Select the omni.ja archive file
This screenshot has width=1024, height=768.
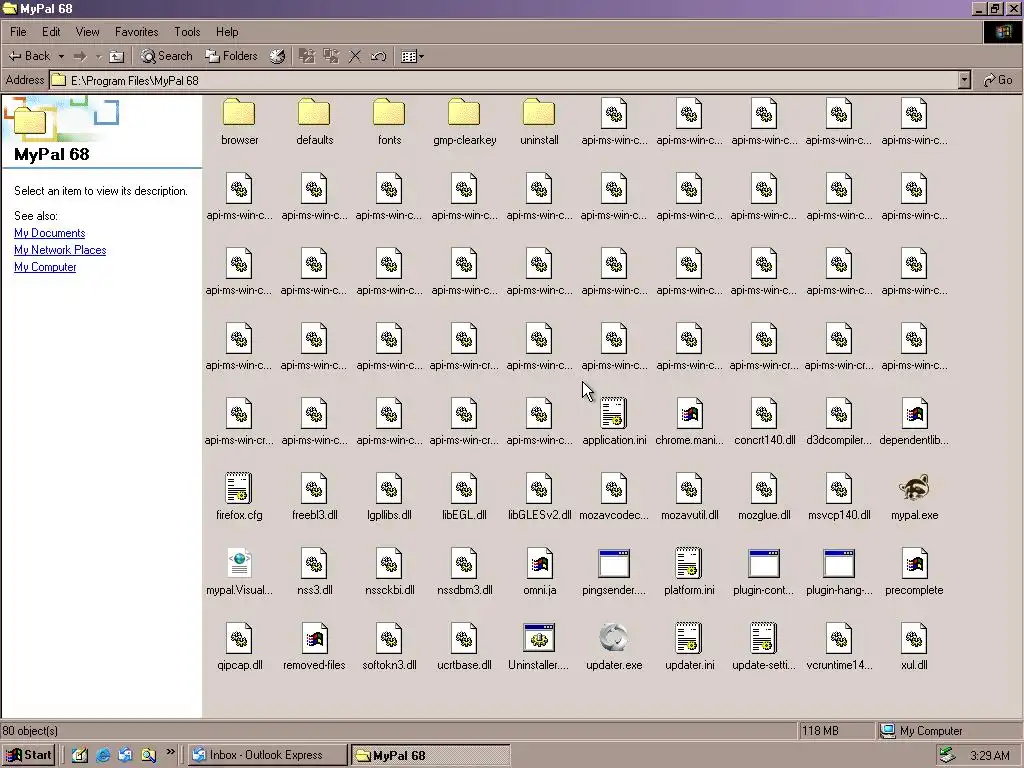(539, 571)
